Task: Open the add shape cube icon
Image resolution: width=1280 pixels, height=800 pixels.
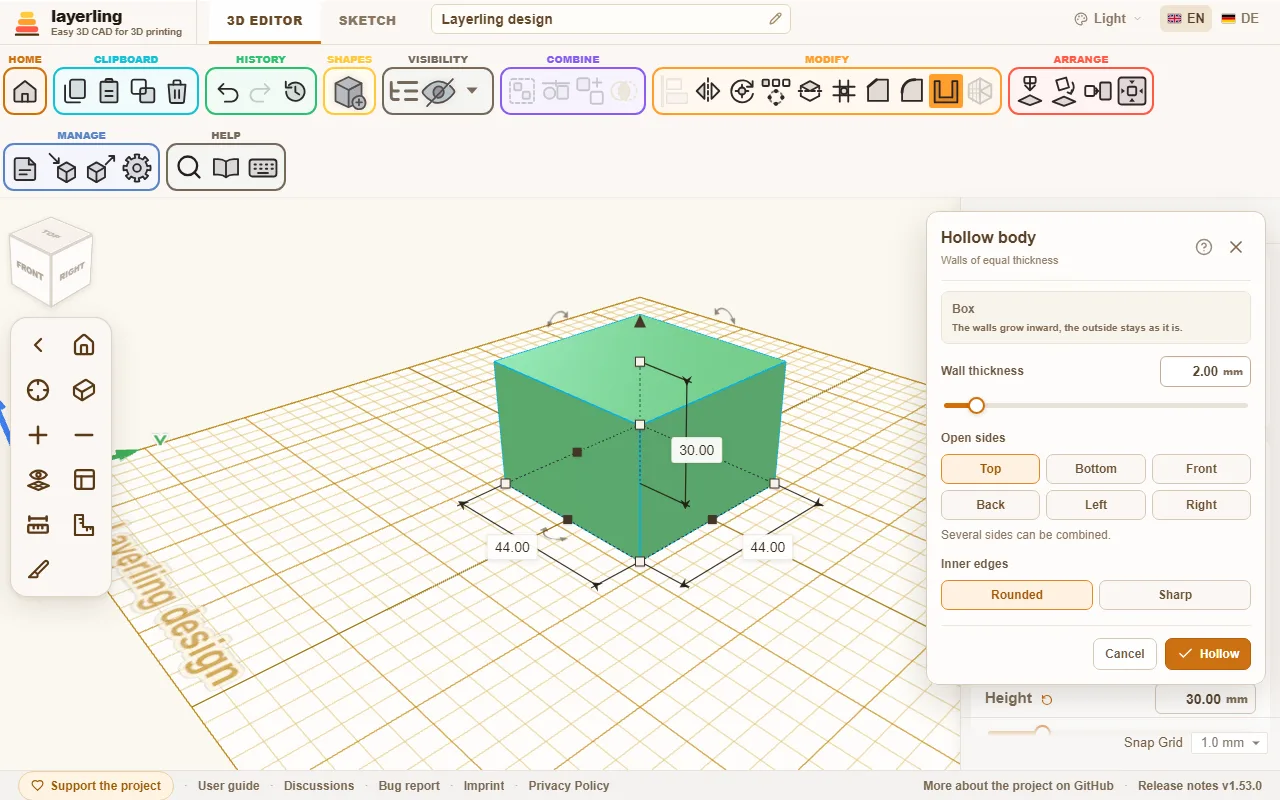Action: [350, 92]
